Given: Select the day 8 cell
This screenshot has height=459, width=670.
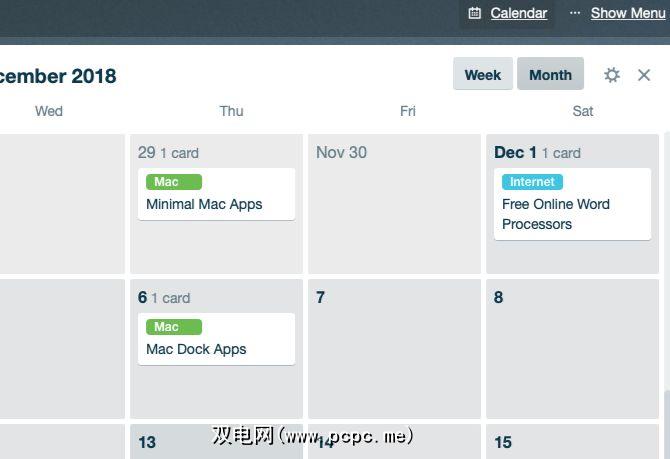Looking at the screenshot, I should tap(572, 360).
